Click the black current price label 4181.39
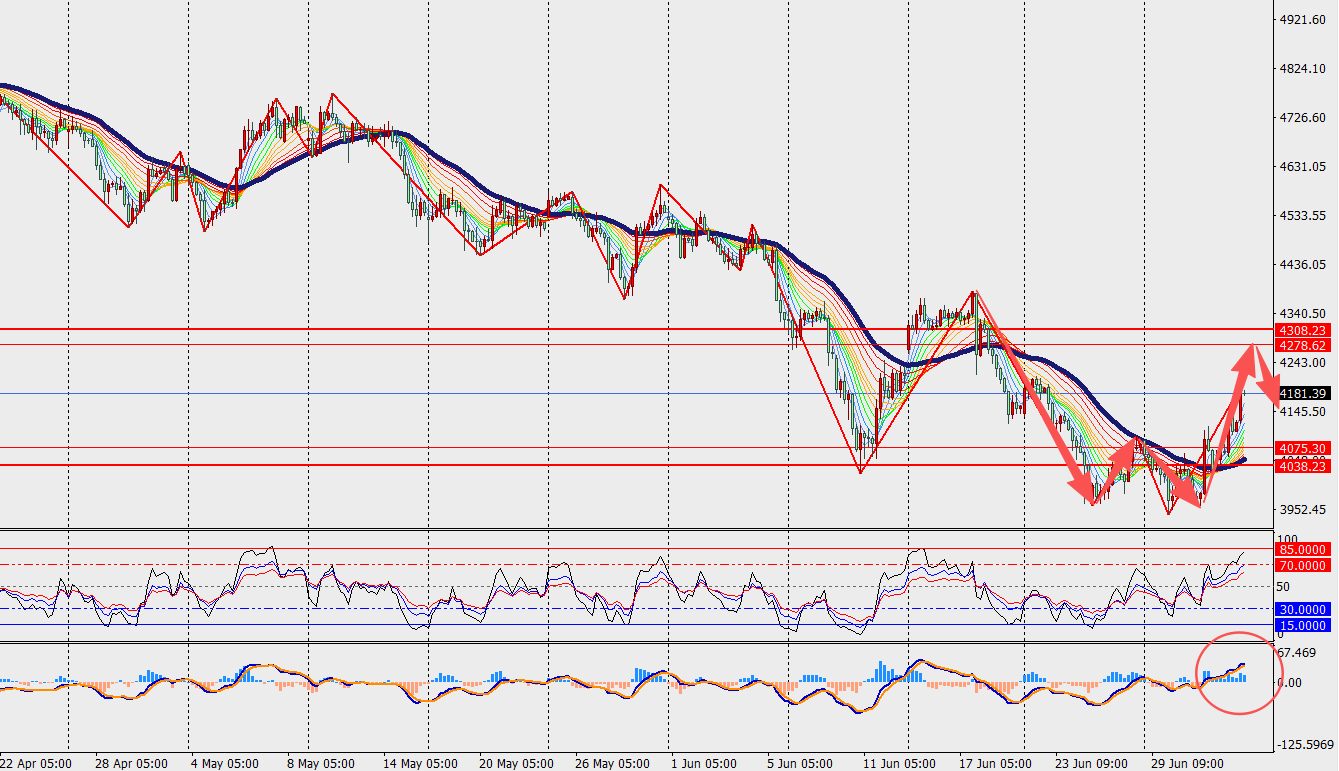Viewport: 1339px width, 771px height. [1304, 394]
